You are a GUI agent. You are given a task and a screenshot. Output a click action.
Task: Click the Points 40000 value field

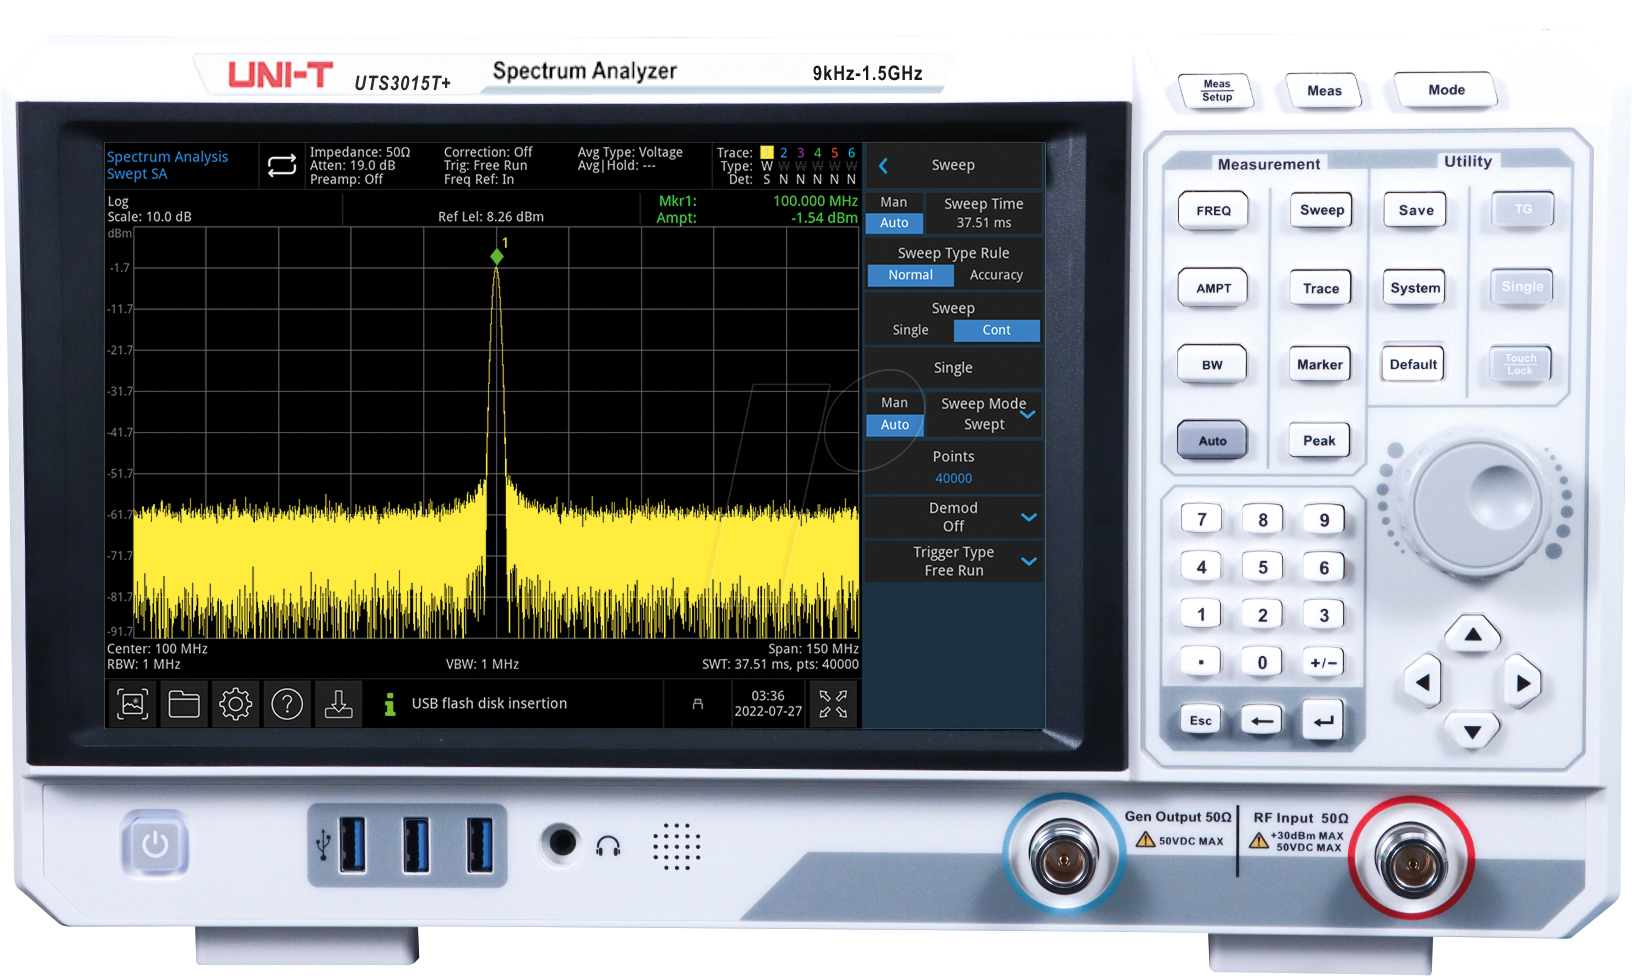(953, 478)
